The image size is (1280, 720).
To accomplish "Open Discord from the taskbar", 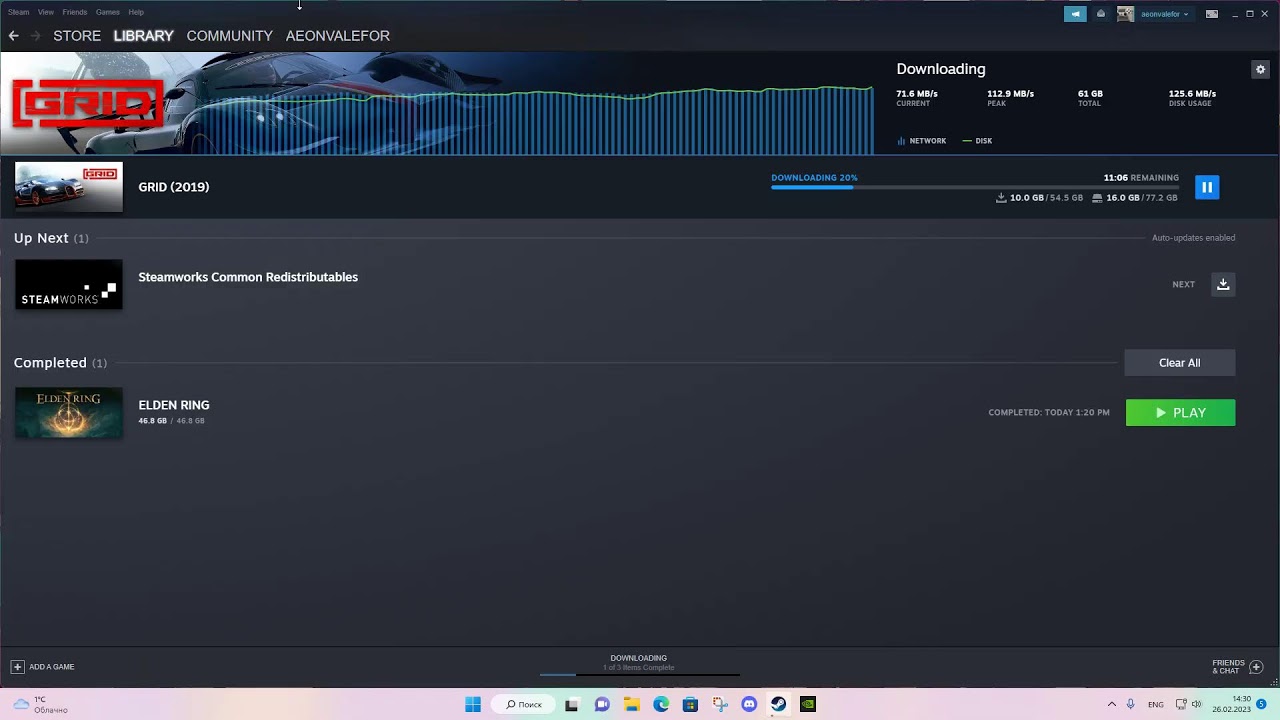I will [x=749, y=704].
